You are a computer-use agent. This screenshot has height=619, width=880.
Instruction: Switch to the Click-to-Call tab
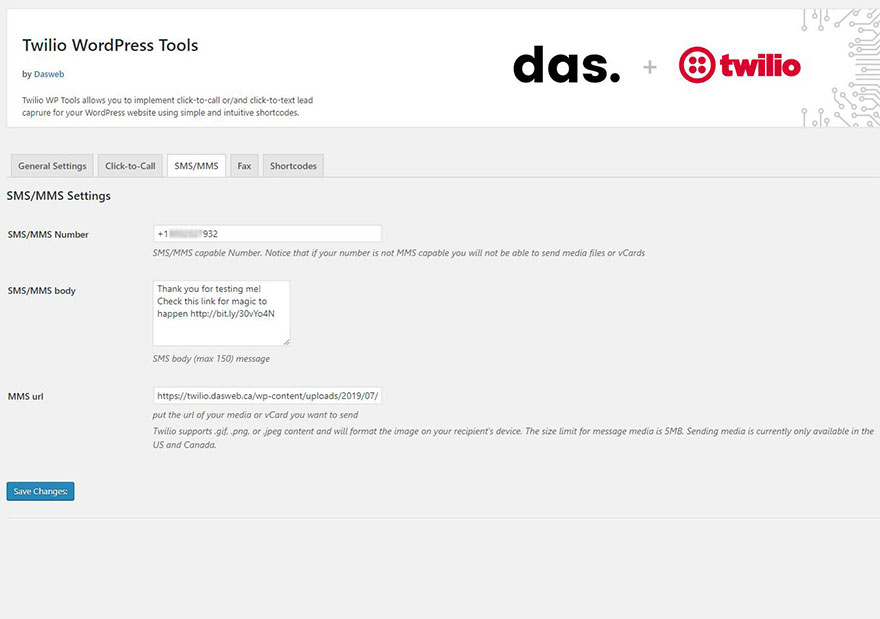[x=130, y=166]
